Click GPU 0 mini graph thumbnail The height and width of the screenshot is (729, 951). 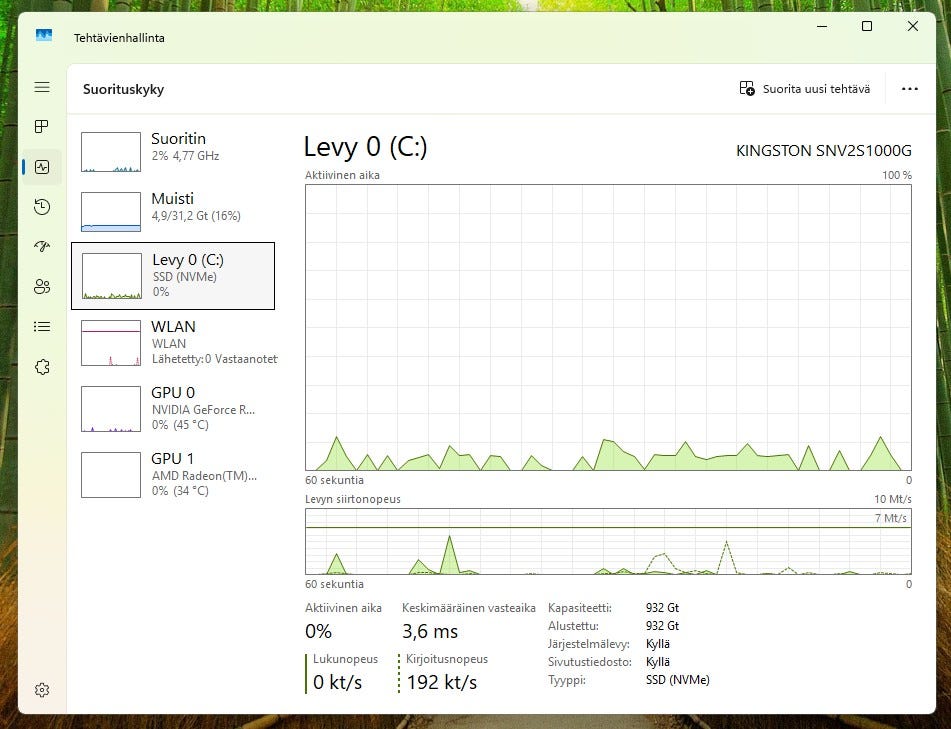coord(111,409)
